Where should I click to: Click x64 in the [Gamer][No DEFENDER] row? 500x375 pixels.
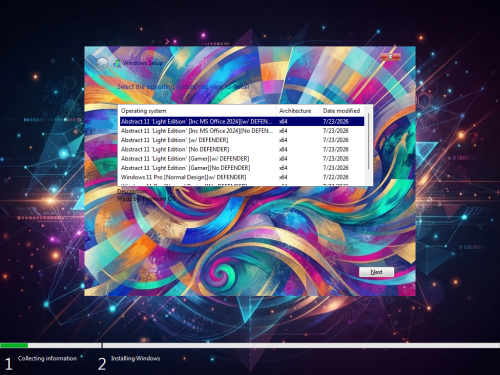[283, 168]
